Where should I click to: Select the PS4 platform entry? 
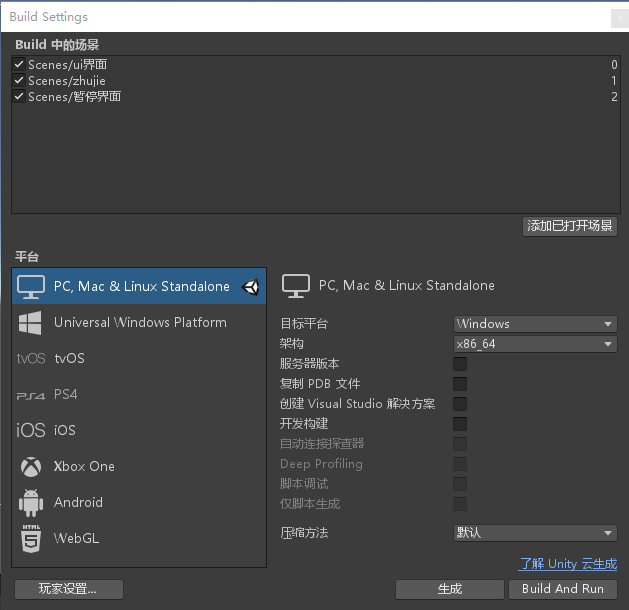(139, 394)
